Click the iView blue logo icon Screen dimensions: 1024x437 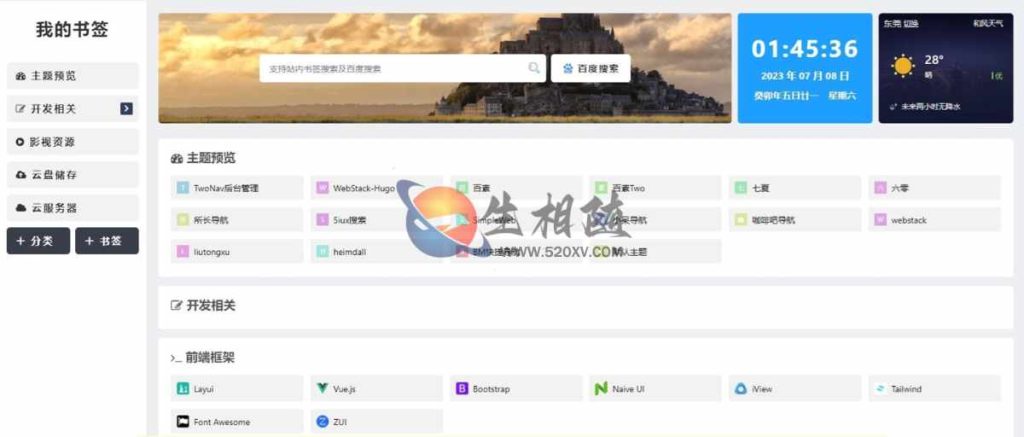tap(741, 389)
